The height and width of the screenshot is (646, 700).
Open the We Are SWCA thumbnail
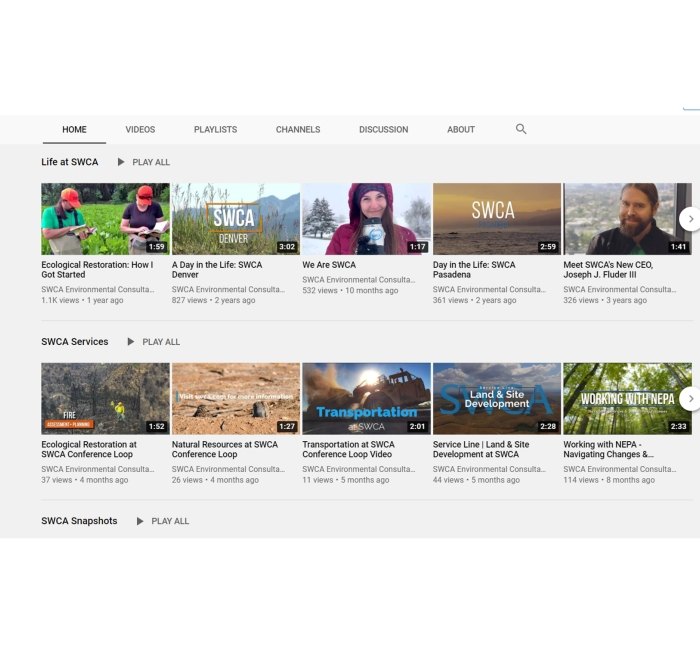click(367, 219)
